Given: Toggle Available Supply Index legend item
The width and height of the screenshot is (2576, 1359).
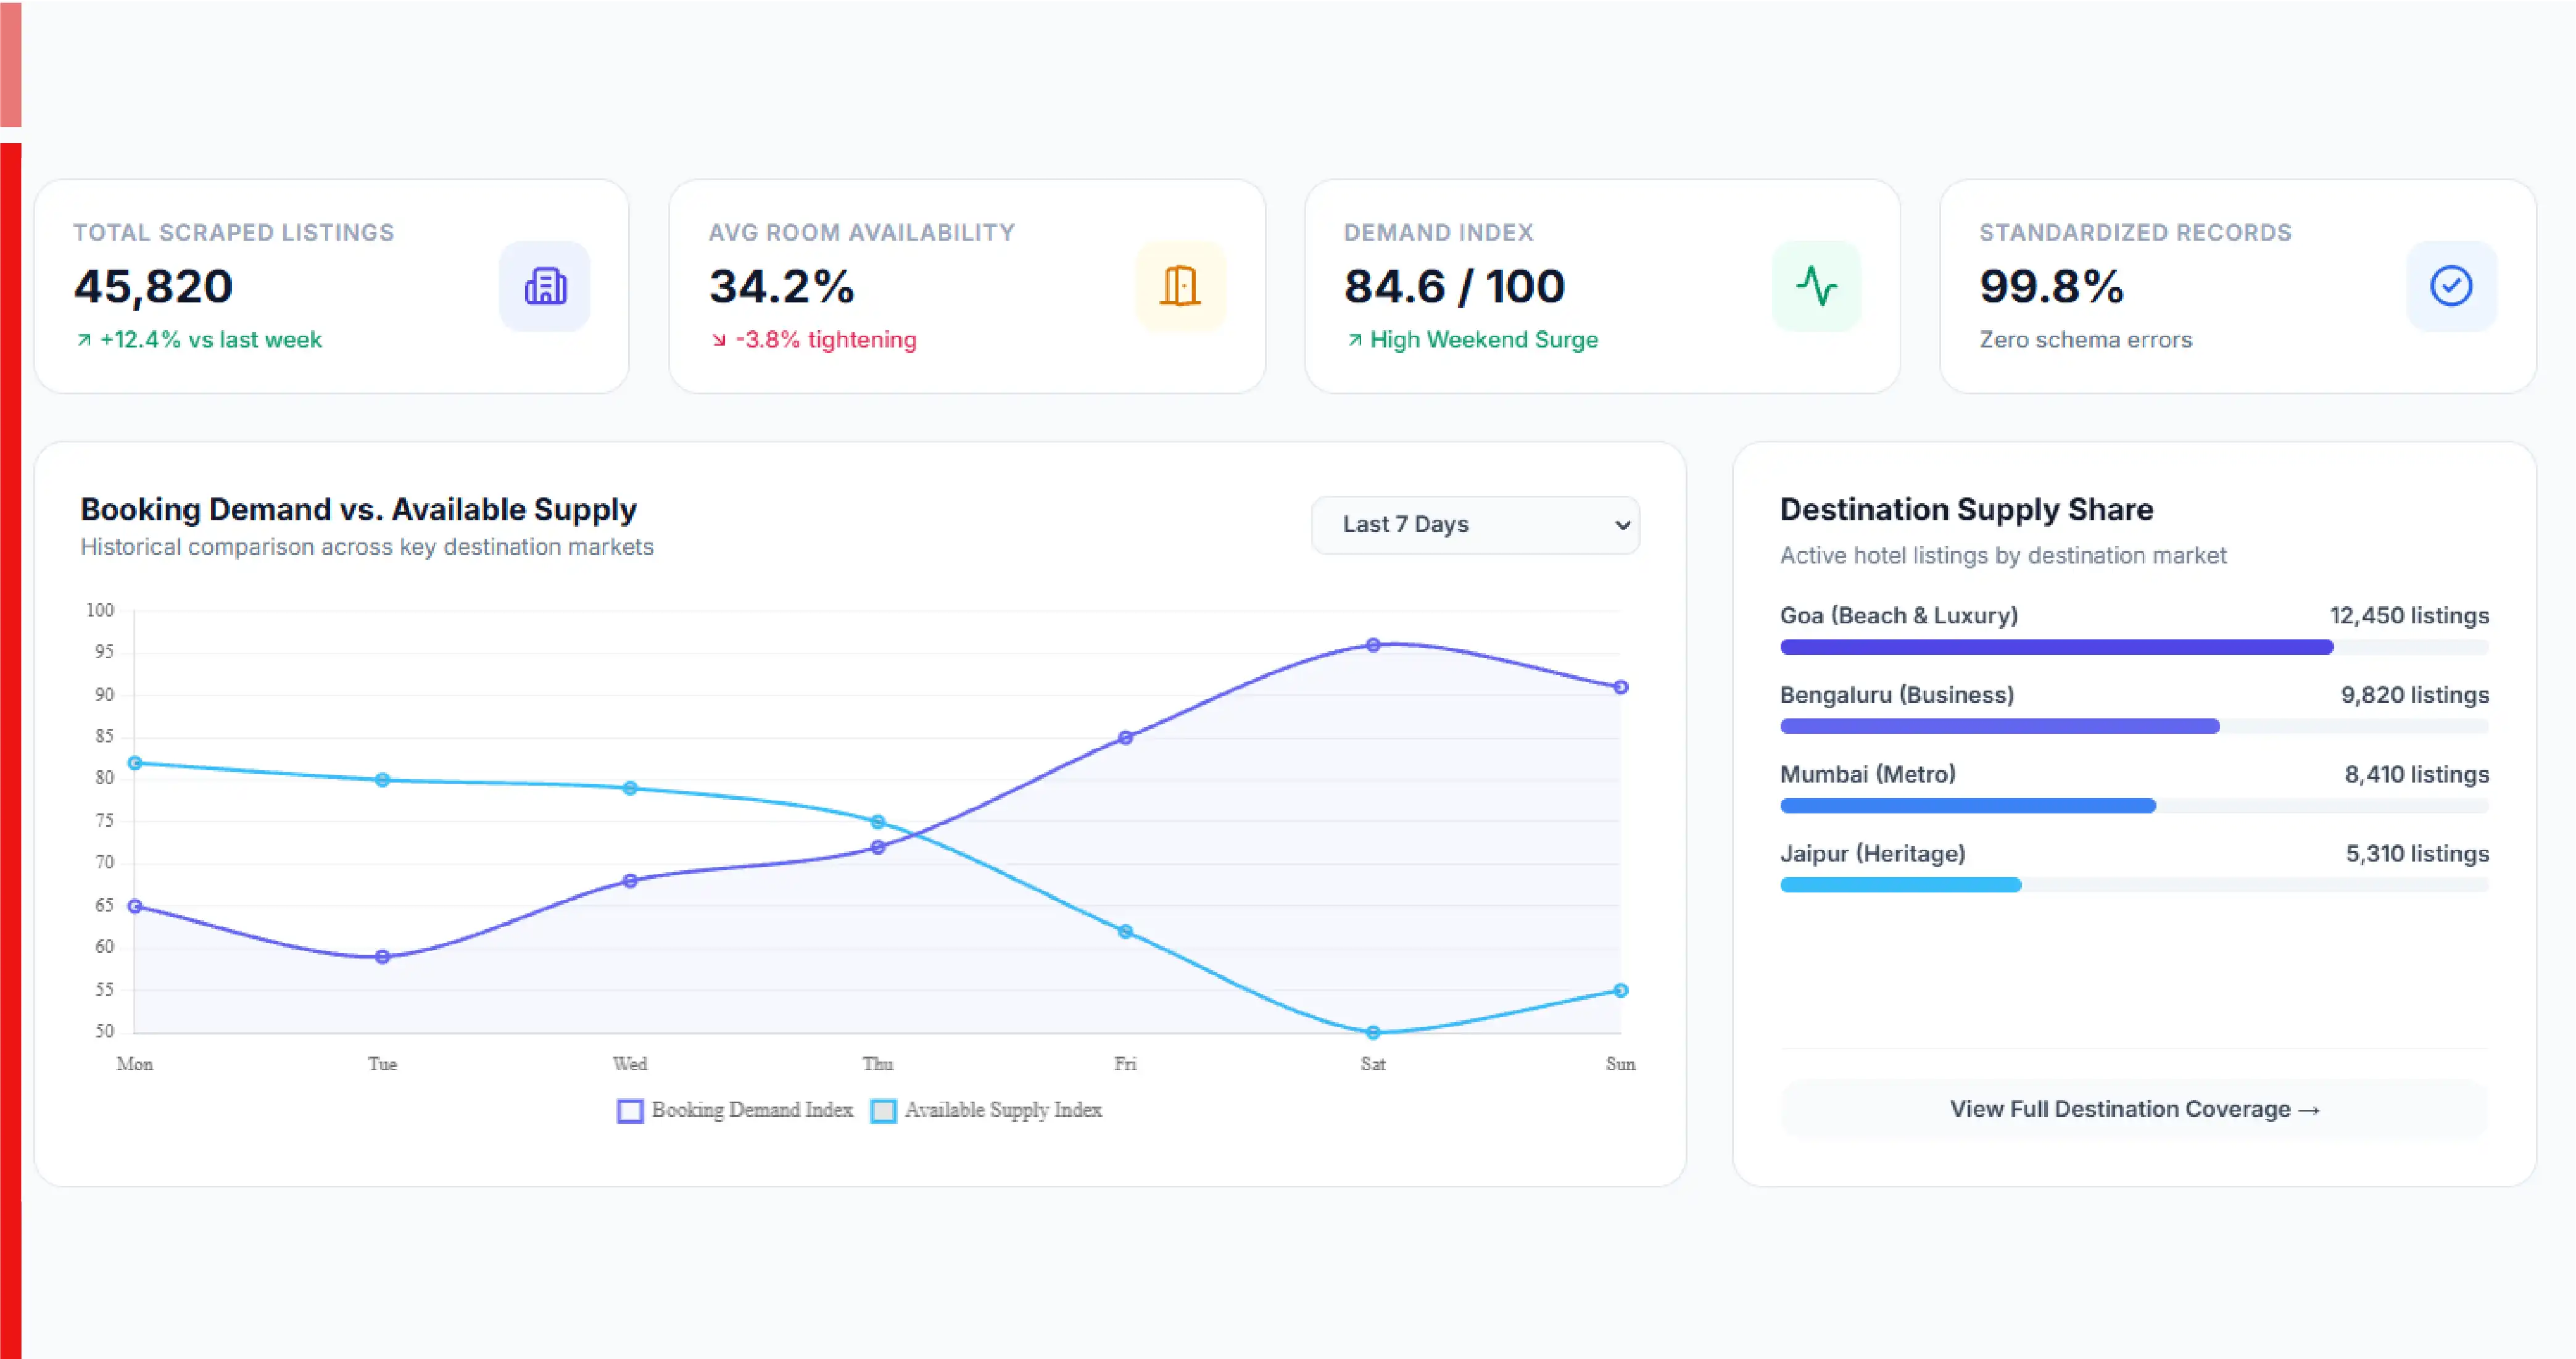Looking at the screenshot, I should click(986, 1110).
